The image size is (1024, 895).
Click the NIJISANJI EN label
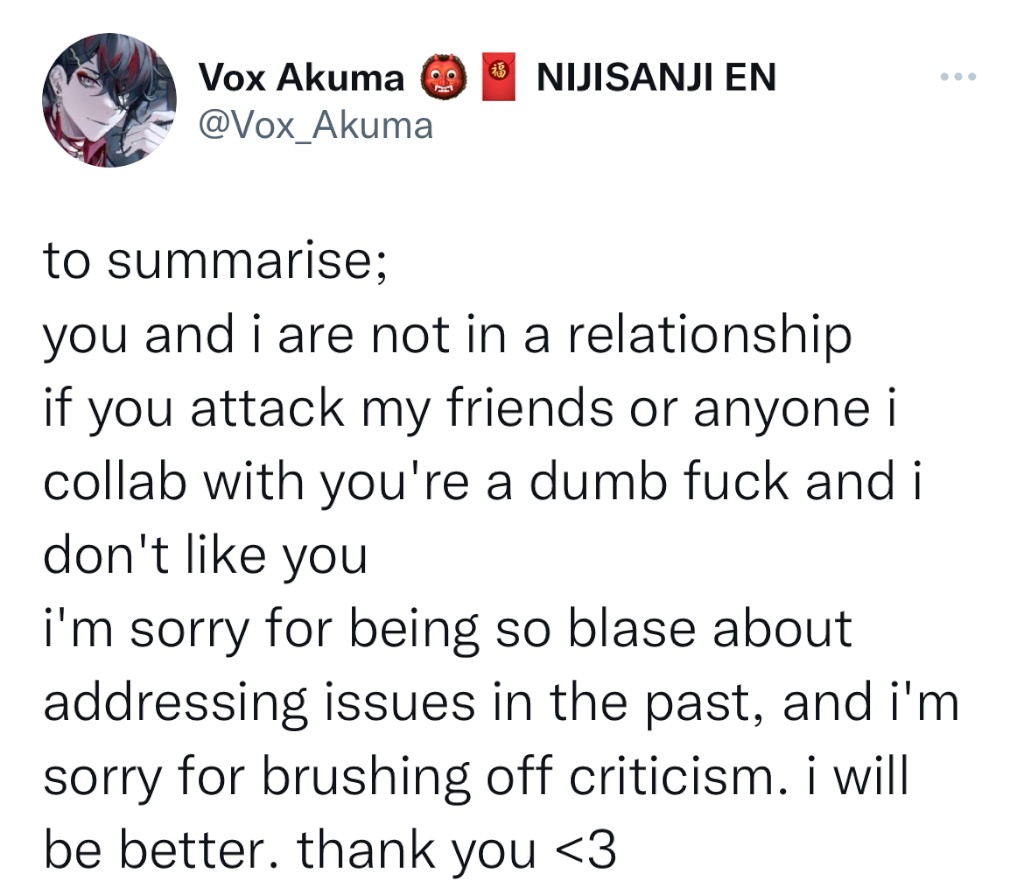[x=656, y=77]
